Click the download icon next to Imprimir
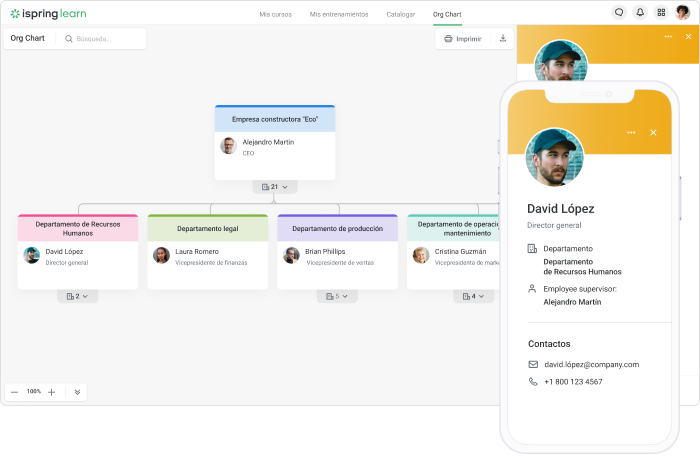700x462 pixels. click(503, 38)
